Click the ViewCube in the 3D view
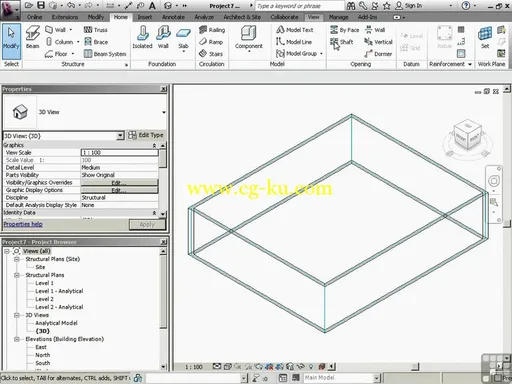The width and height of the screenshot is (512, 384). (x=468, y=136)
